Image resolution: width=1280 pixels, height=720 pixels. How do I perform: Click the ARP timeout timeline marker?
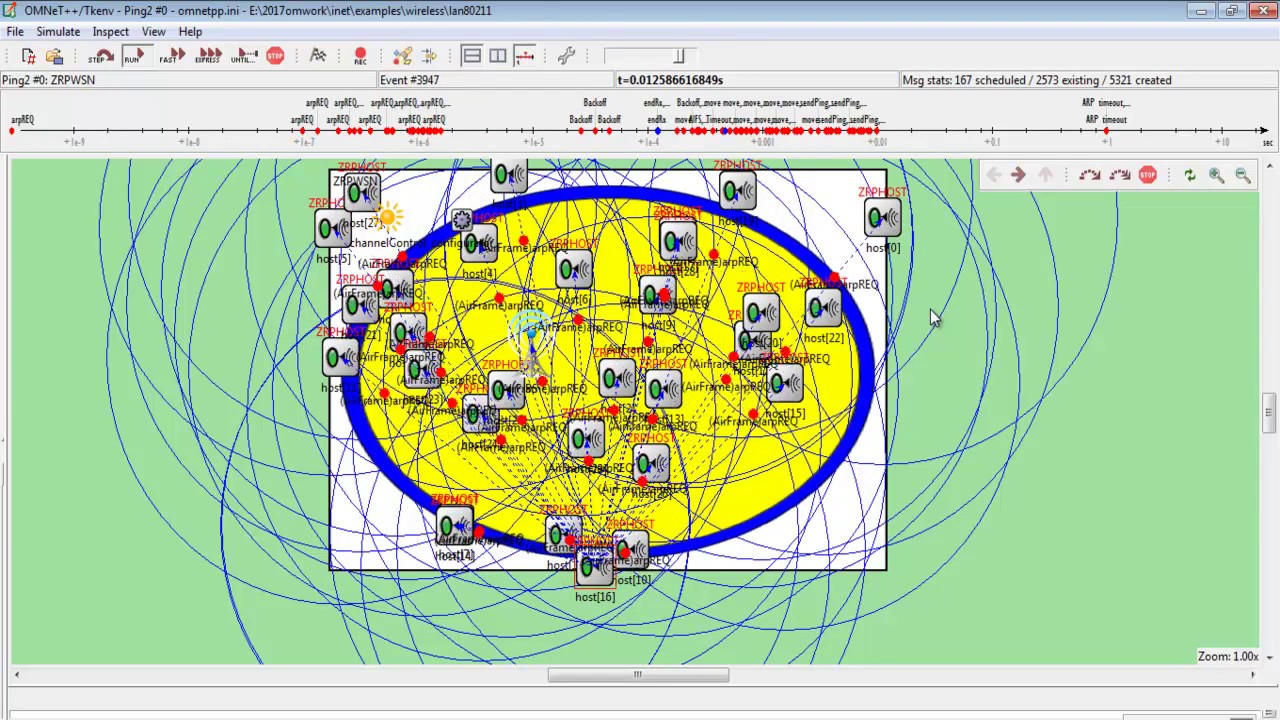pyautogui.click(x=1106, y=131)
